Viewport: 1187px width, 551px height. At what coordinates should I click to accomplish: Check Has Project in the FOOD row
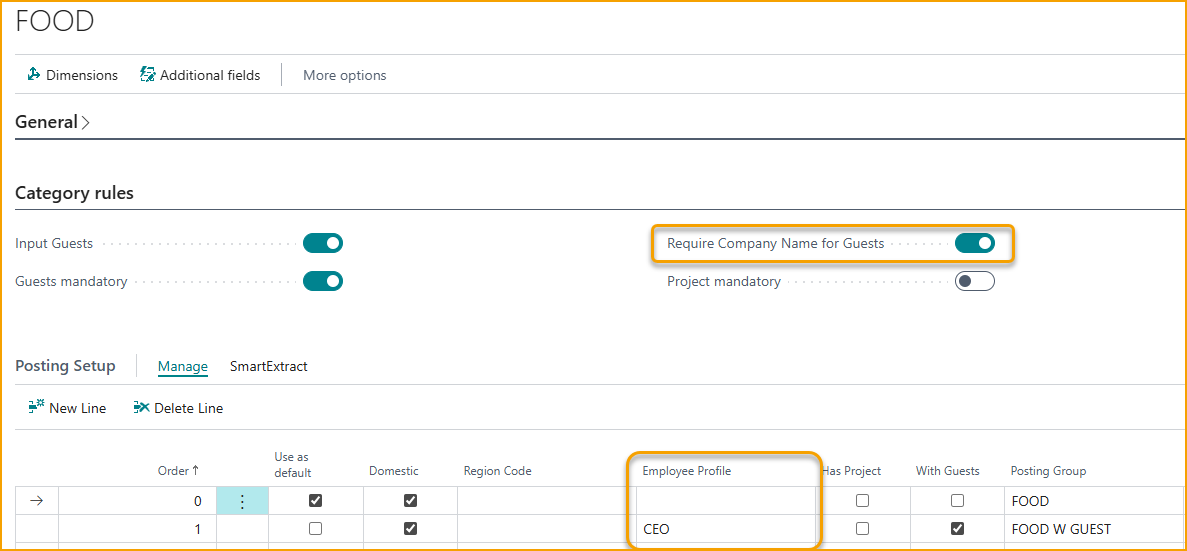[862, 501]
